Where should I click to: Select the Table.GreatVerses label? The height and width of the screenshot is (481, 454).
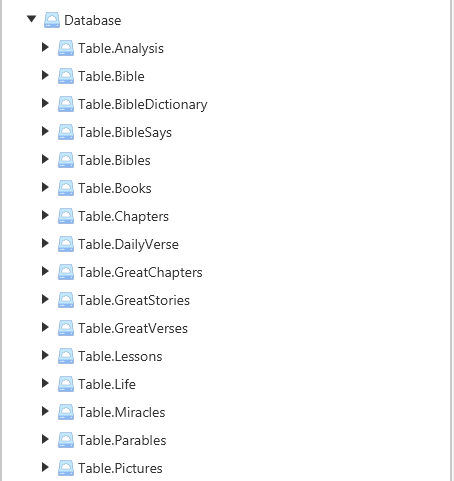tap(133, 328)
